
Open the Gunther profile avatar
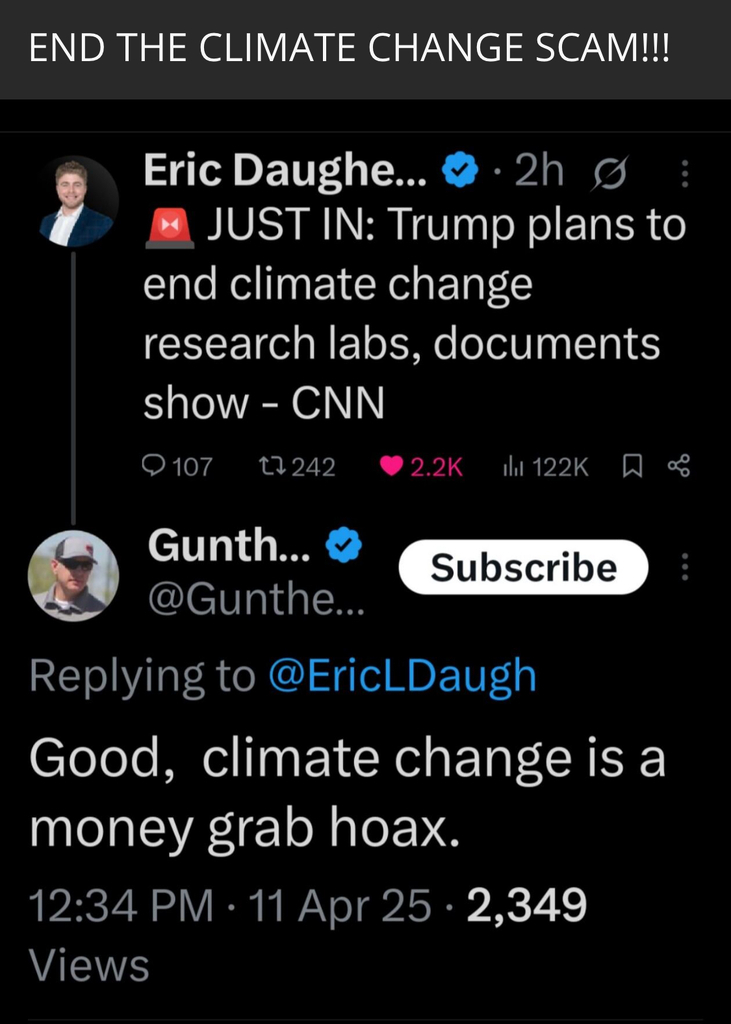[x=73, y=575]
